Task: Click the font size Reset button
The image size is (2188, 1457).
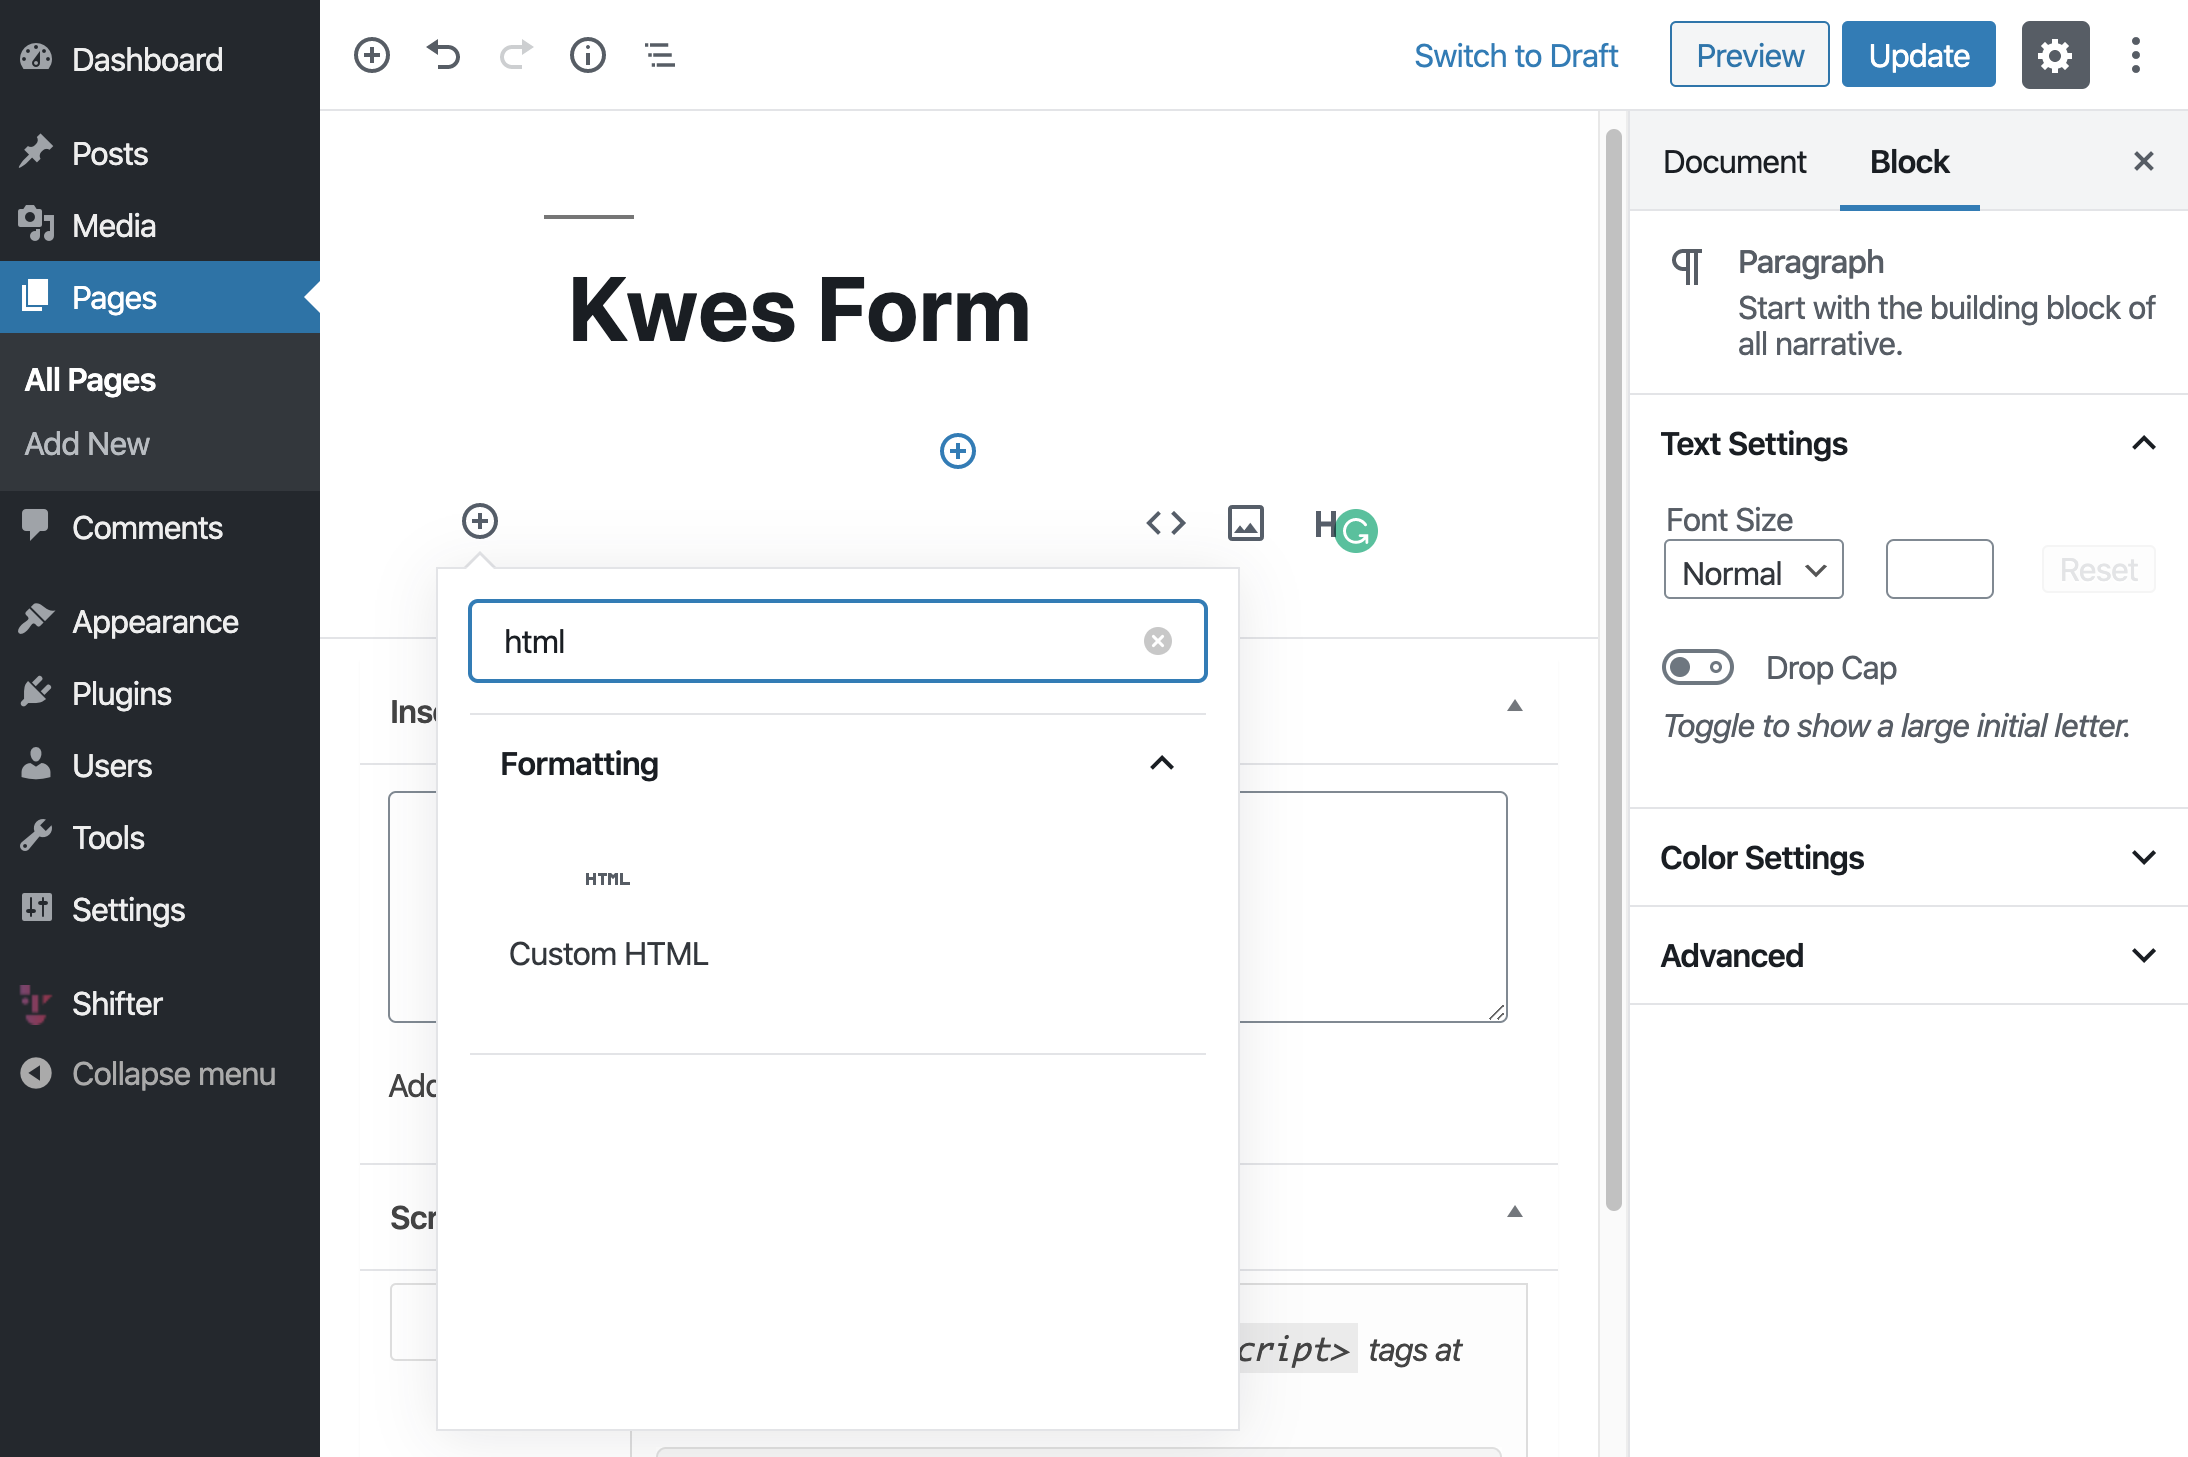Action: point(2098,569)
